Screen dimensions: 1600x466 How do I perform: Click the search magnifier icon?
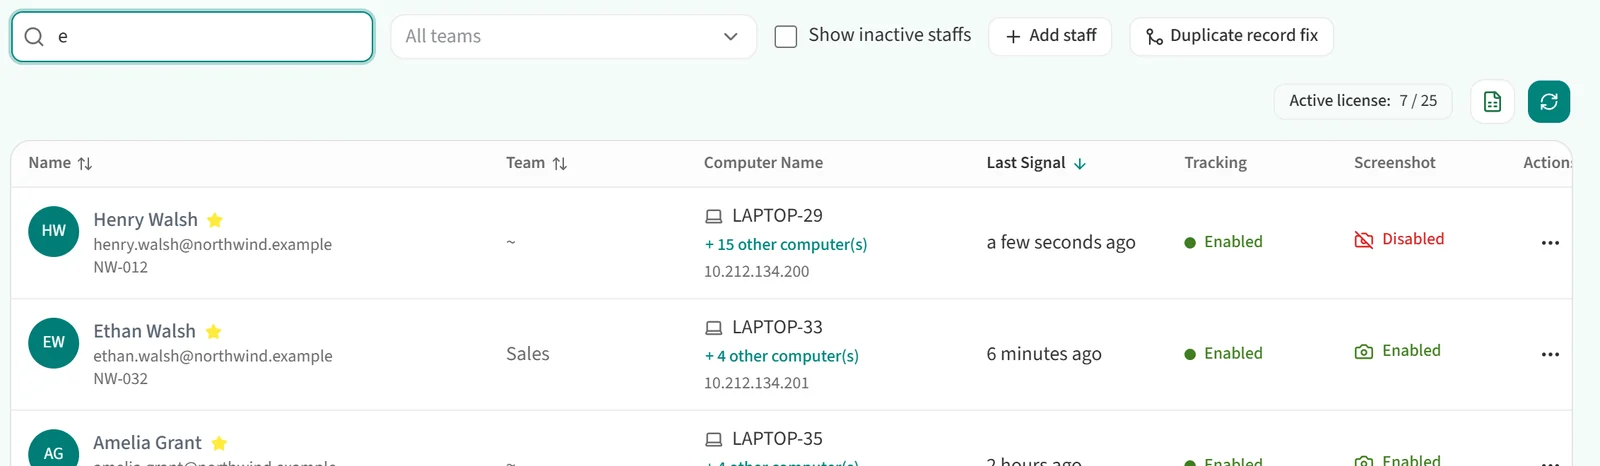34,37
